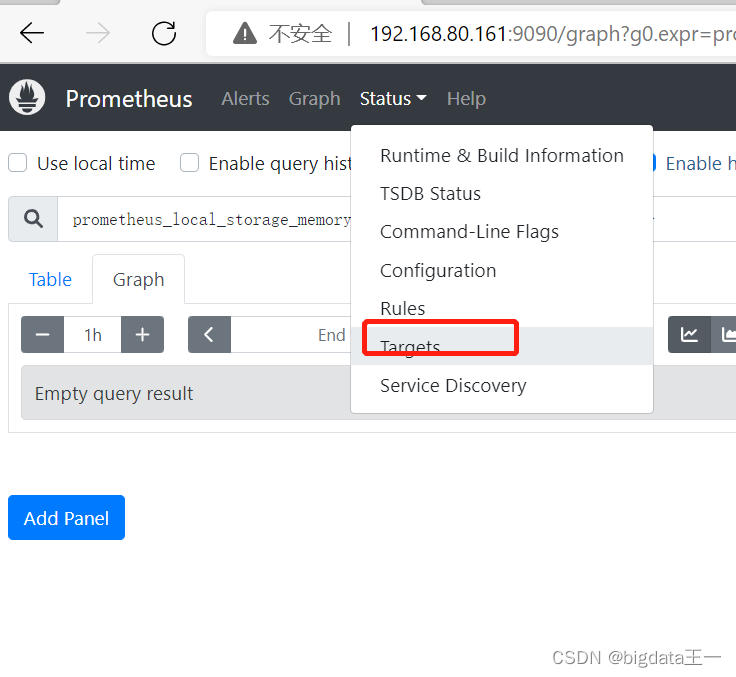Select Command-Line Flags menu item

pyautogui.click(x=502, y=232)
